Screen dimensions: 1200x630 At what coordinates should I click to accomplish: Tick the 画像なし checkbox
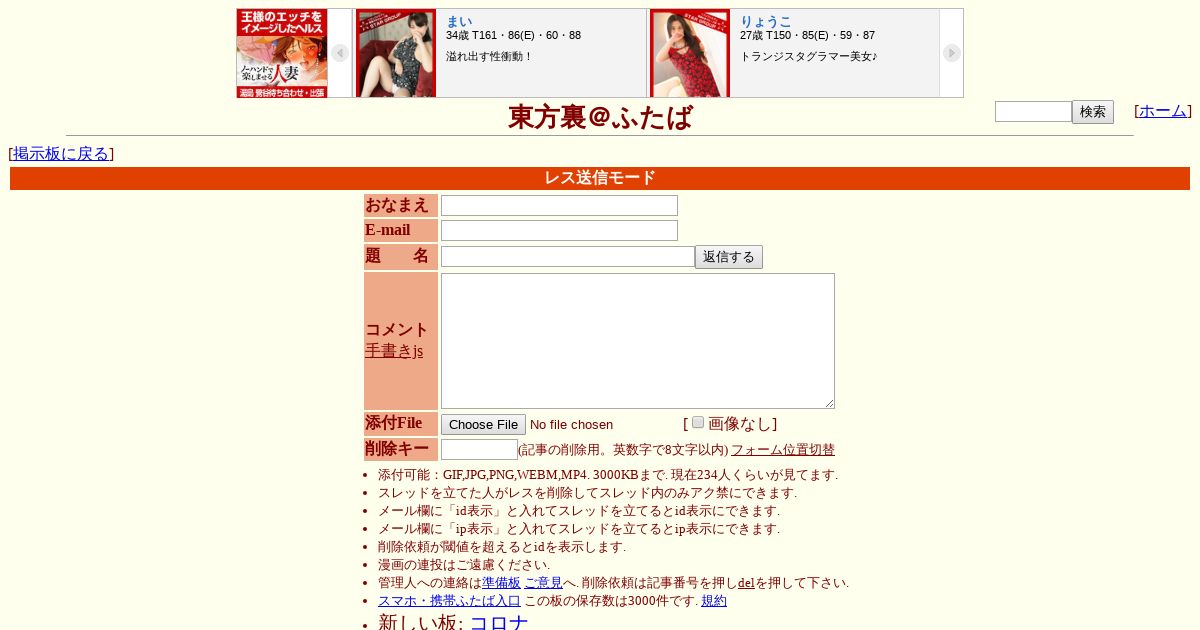pyautogui.click(x=698, y=422)
